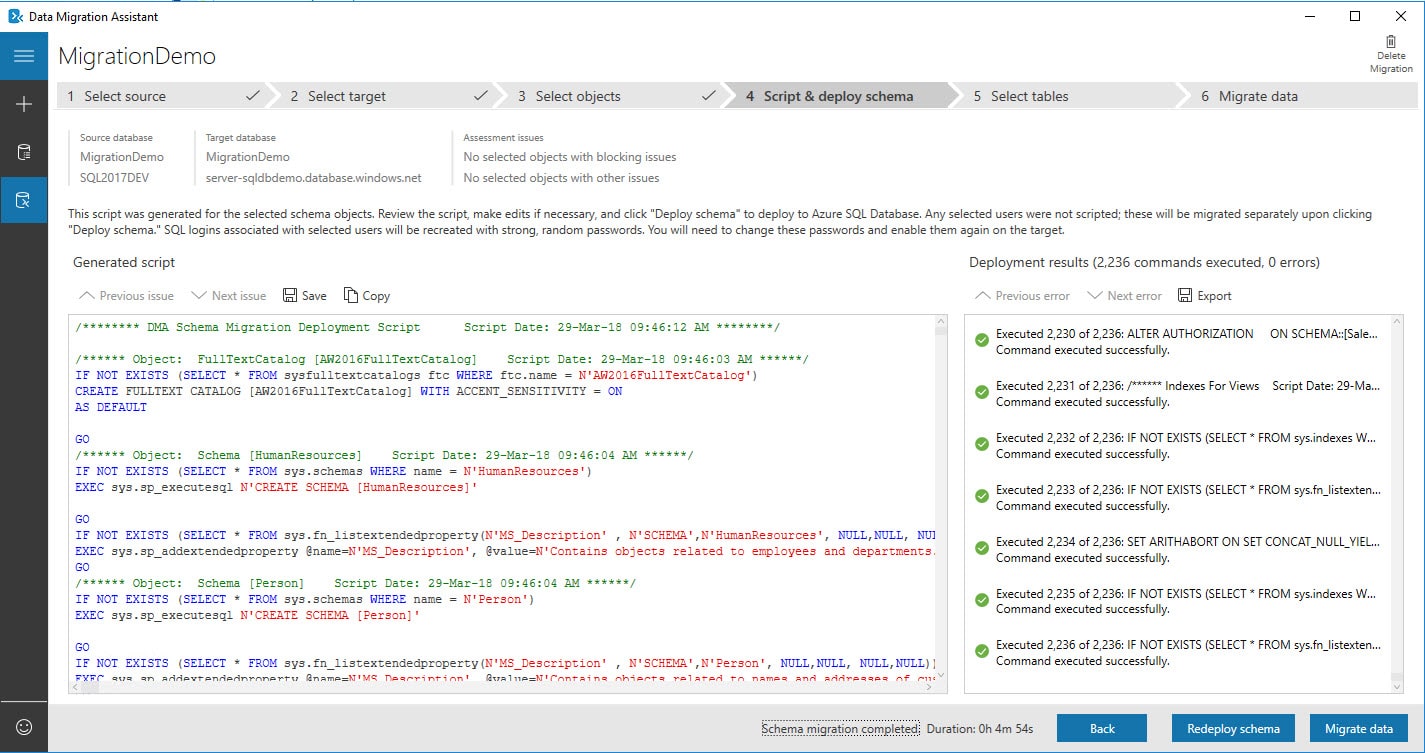This screenshot has width=1425, height=753.
Task: Click the deployment results vertical scrollbar
Action: point(1396,504)
